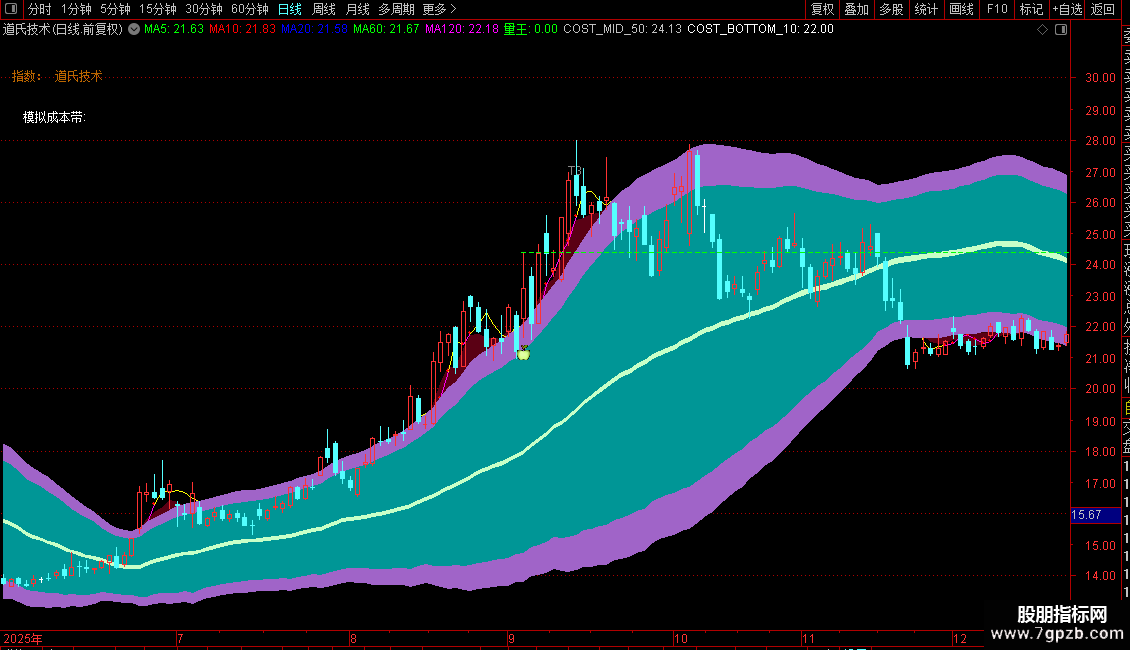
Task: Click the month 10 timeline marker
Action: [681, 638]
